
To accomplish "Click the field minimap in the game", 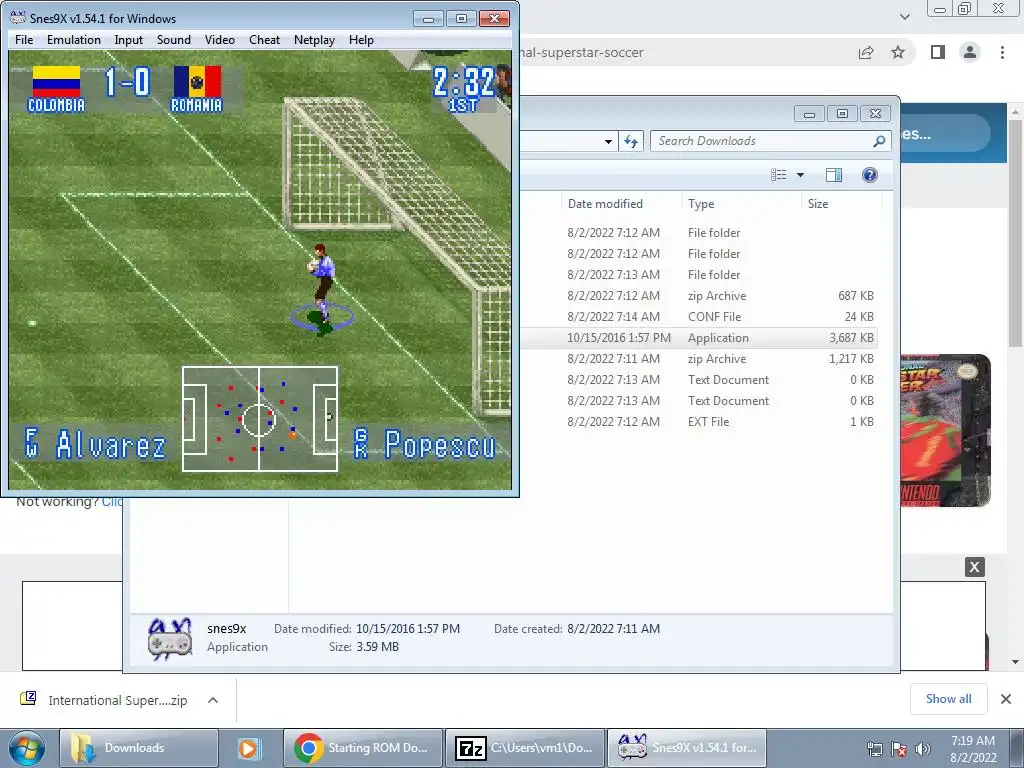I will tap(260, 419).
